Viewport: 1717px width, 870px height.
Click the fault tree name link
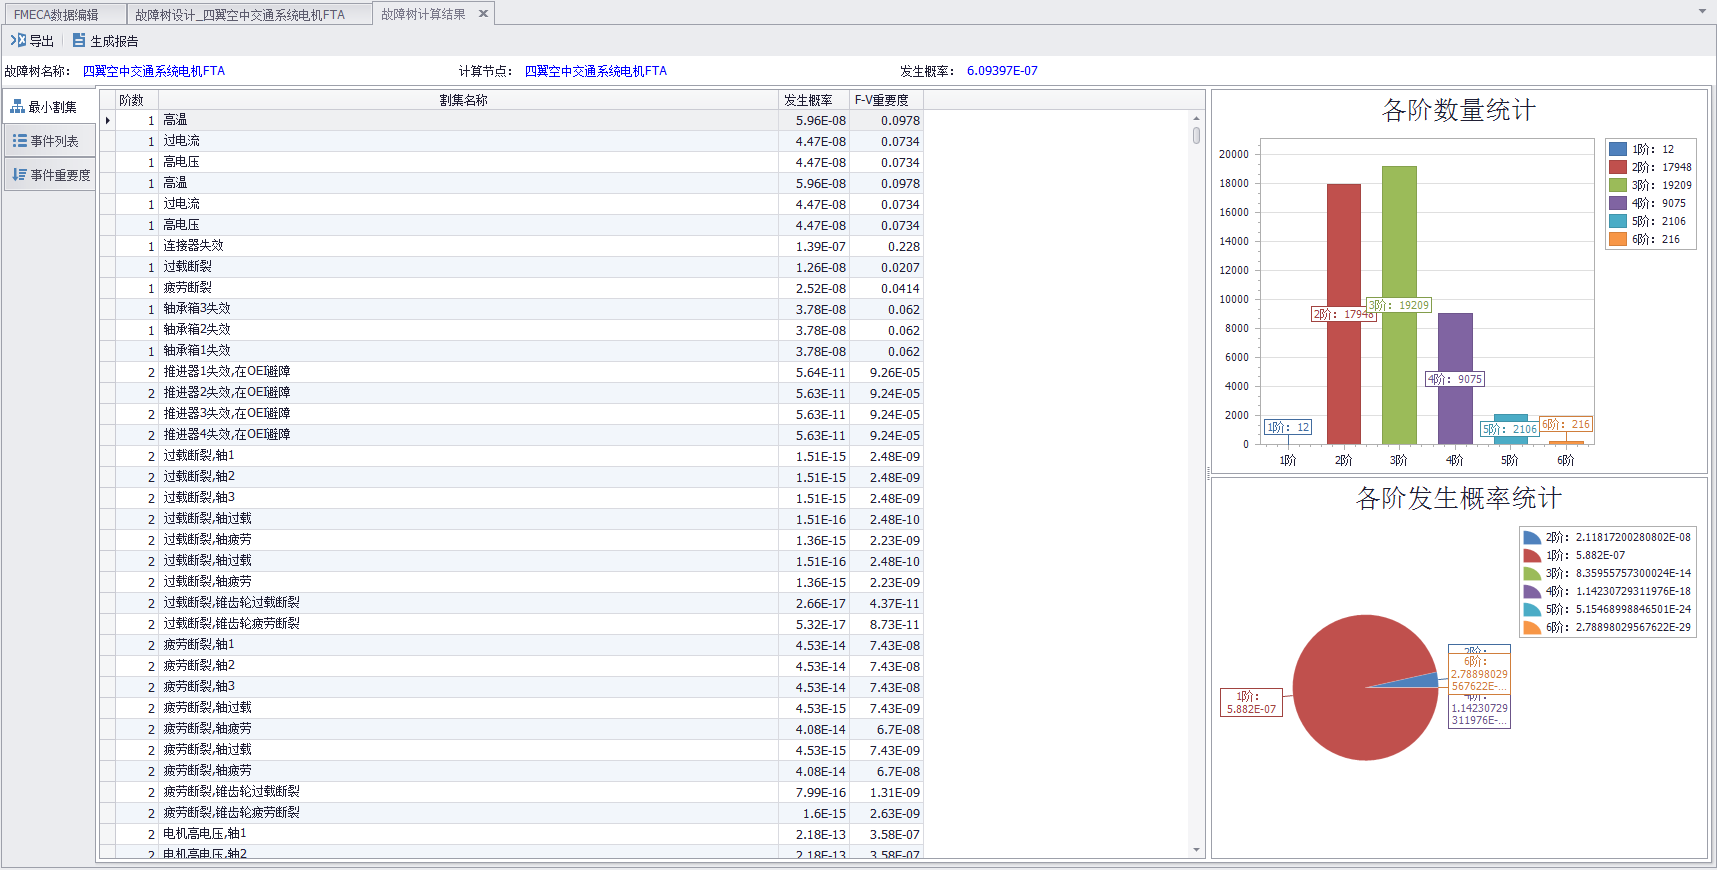(x=154, y=71)
